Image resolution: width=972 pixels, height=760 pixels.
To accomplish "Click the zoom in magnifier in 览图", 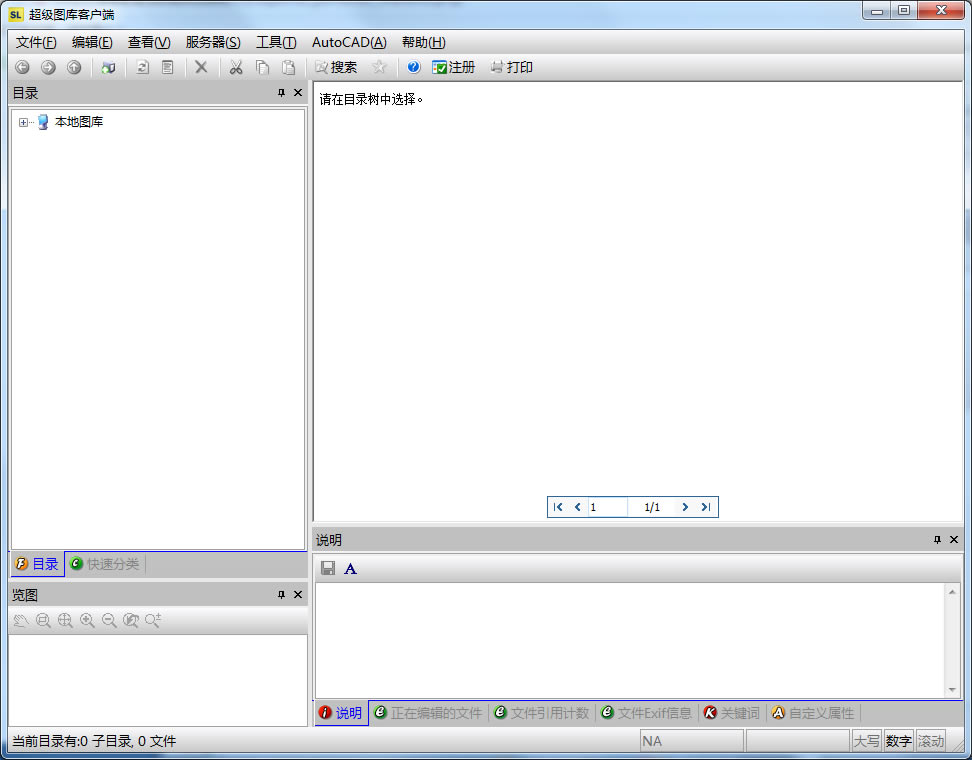I will (x=87, y=620).
